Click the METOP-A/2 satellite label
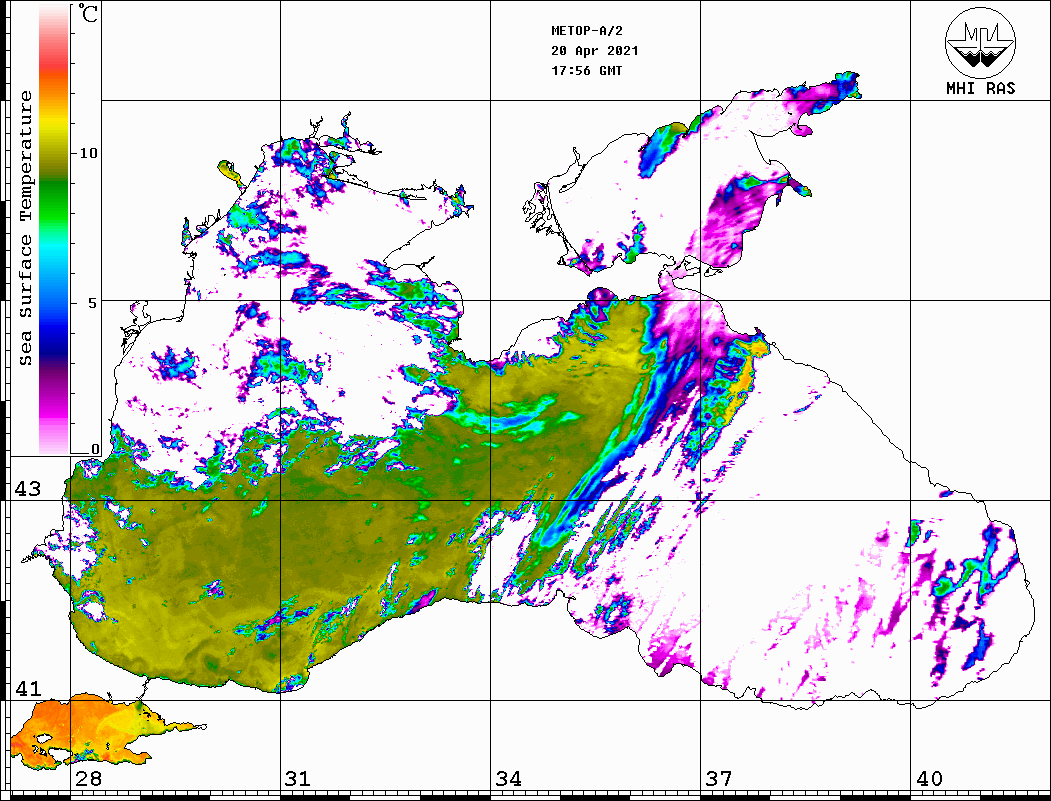Viewport: 1051px width, 801px height. point(587,31)
